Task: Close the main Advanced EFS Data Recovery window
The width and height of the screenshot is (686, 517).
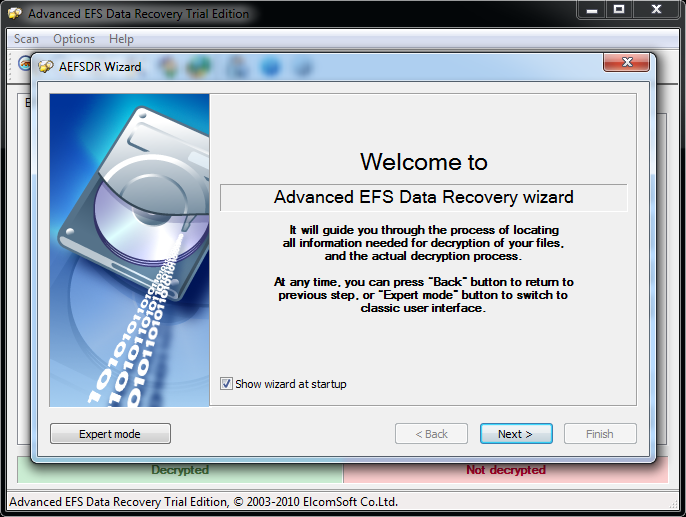Action: coord(656,10)
